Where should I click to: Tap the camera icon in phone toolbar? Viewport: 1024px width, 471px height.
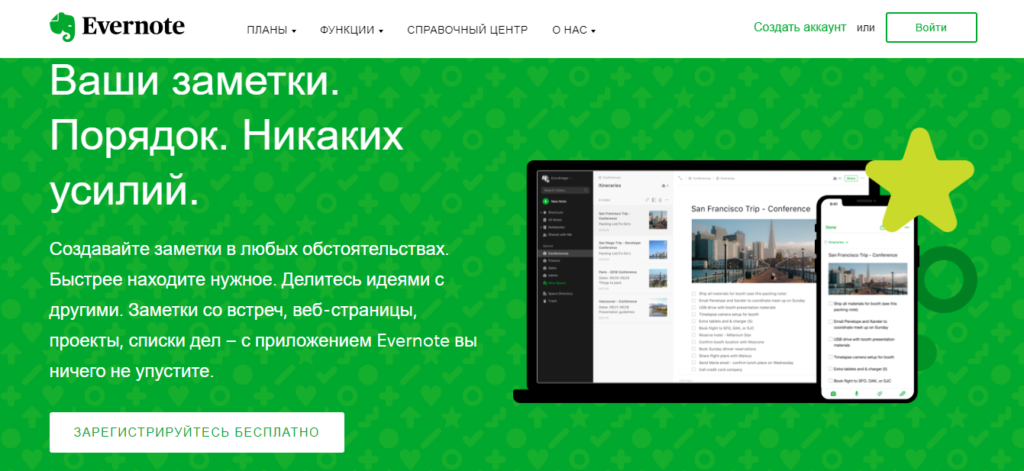pos(833,393)
